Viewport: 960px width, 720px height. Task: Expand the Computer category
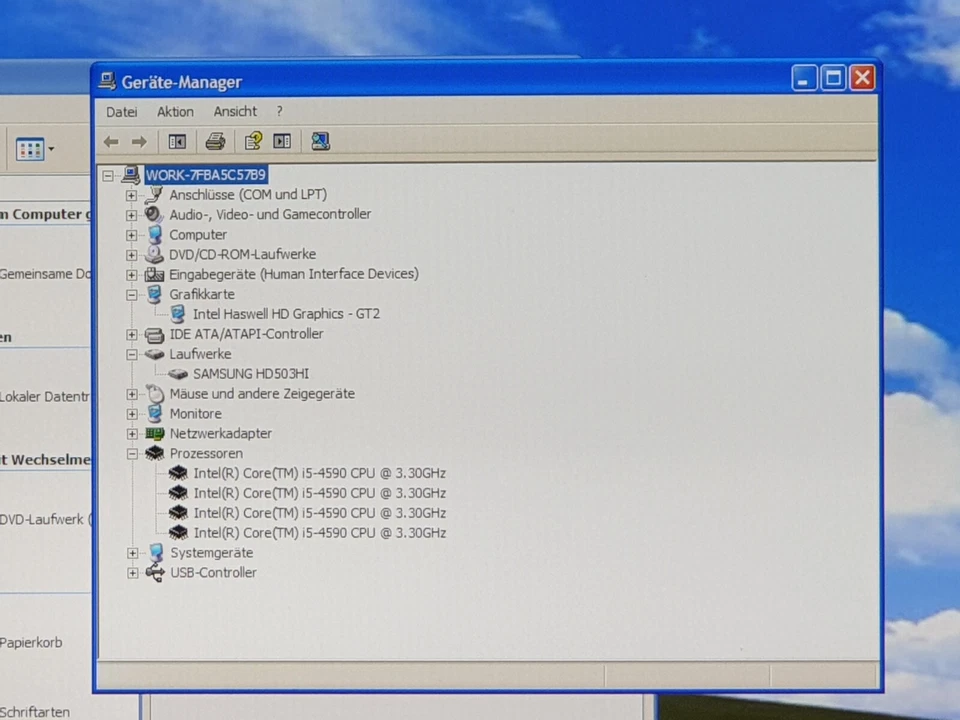coord(131,235)
